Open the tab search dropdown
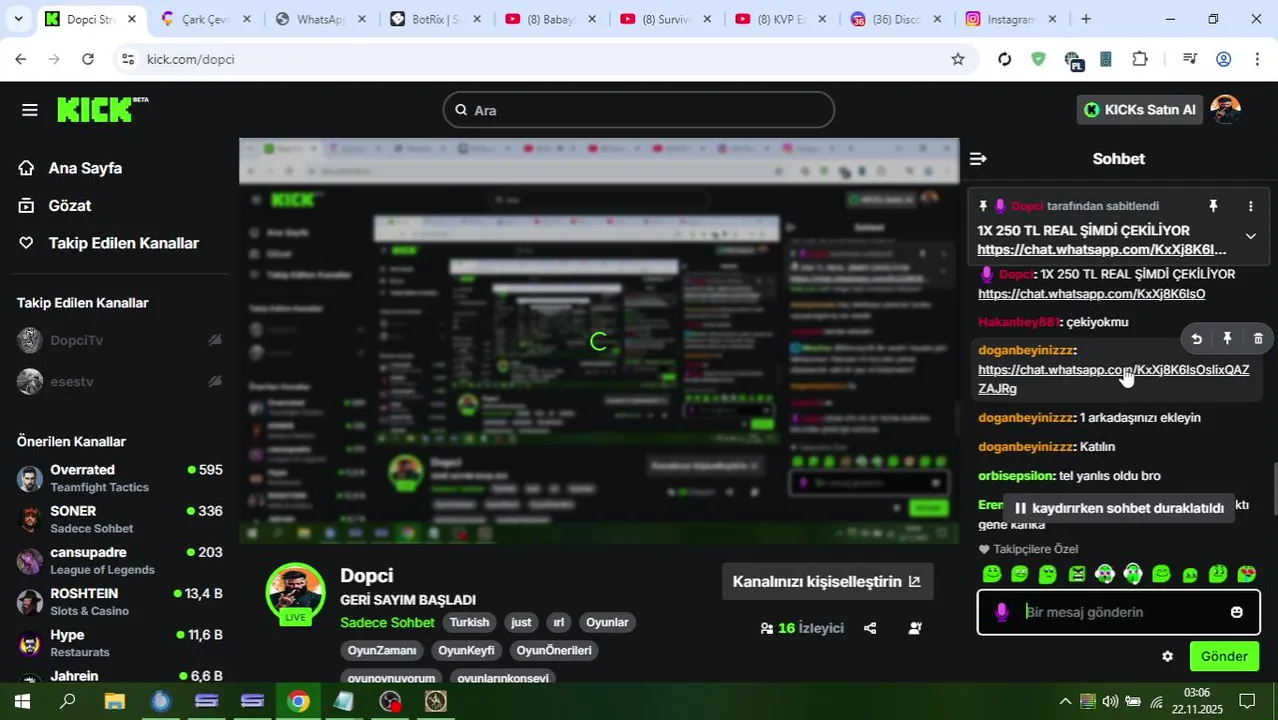The width and height of the screenshot is (1278, 720). coord(18,19)
